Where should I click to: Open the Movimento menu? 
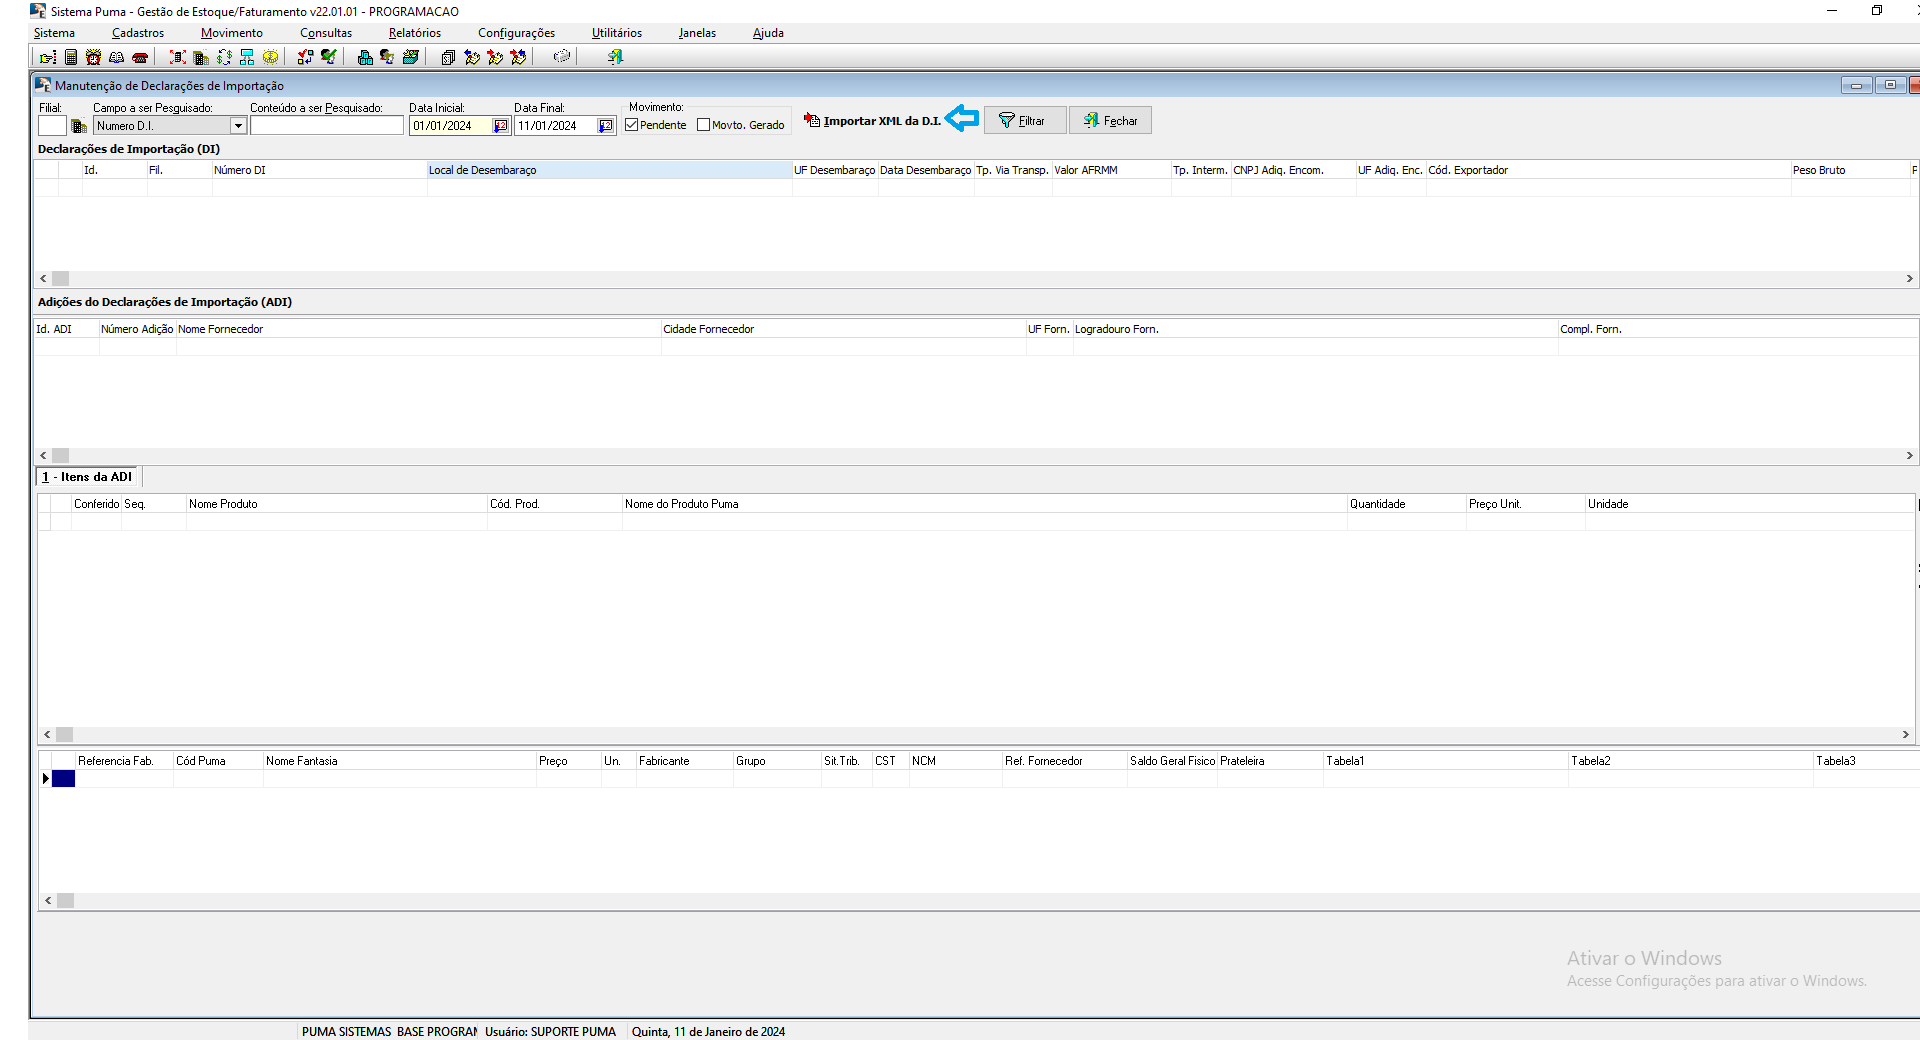(x=232, y=33)
